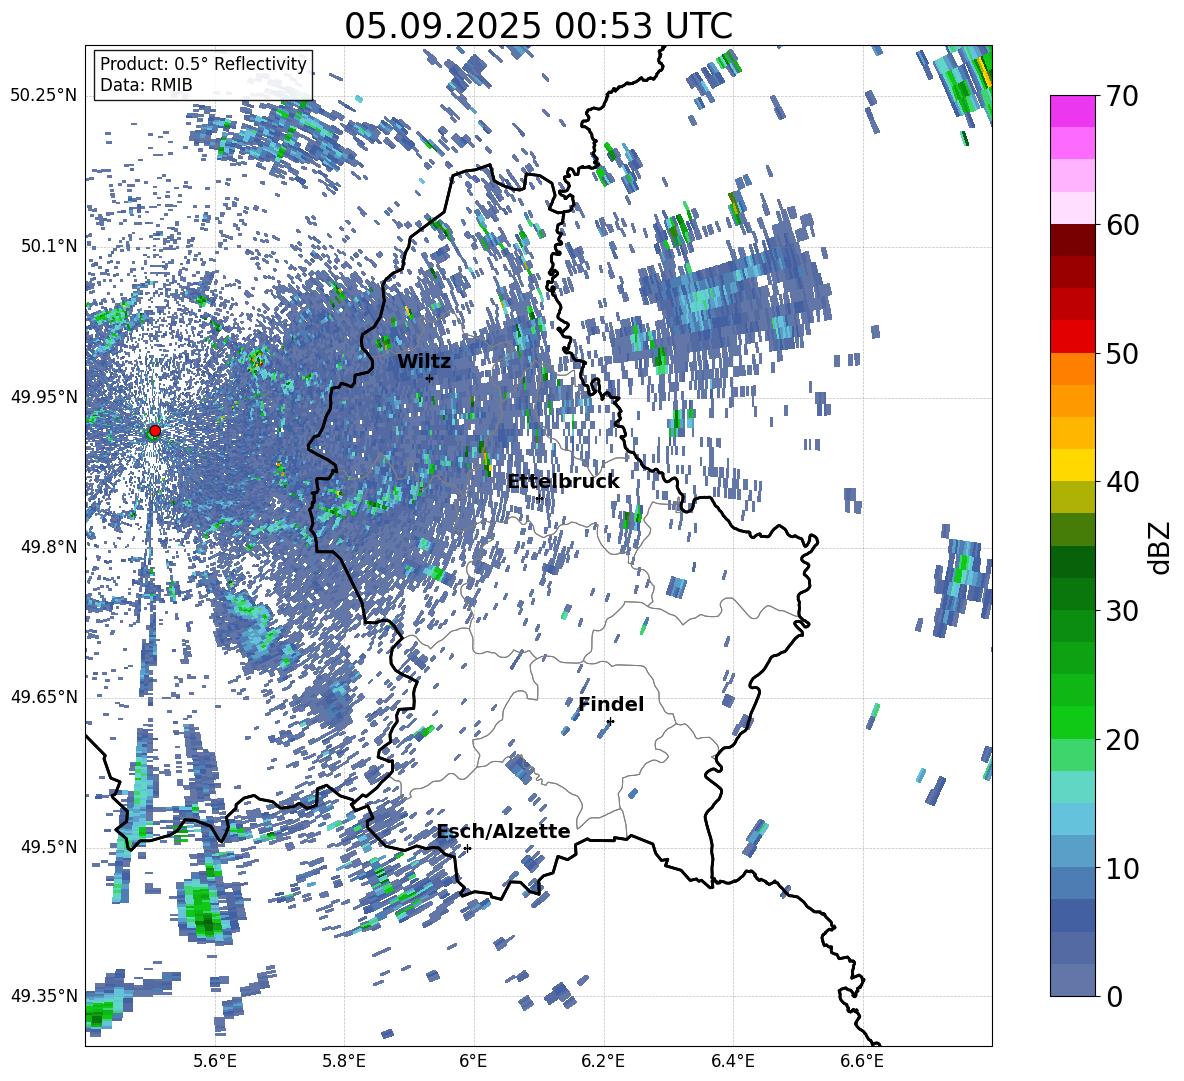The image size is (1184, 1081).
Task: Select the Ettelbruck city label
Action: coord(563,481)
